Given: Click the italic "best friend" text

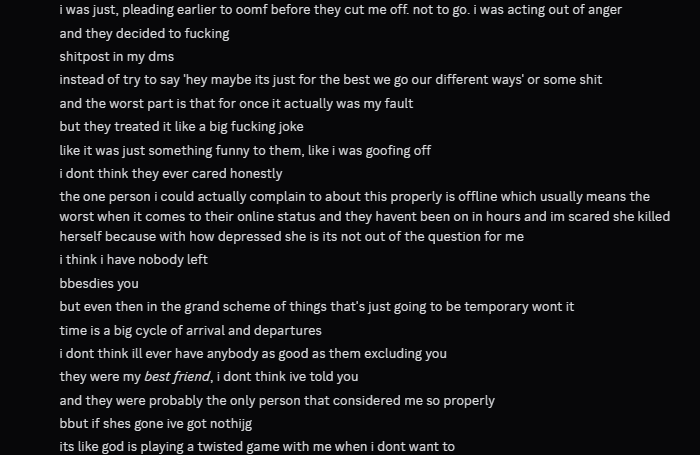Looking at the screenshot, I should click(177, 377).
